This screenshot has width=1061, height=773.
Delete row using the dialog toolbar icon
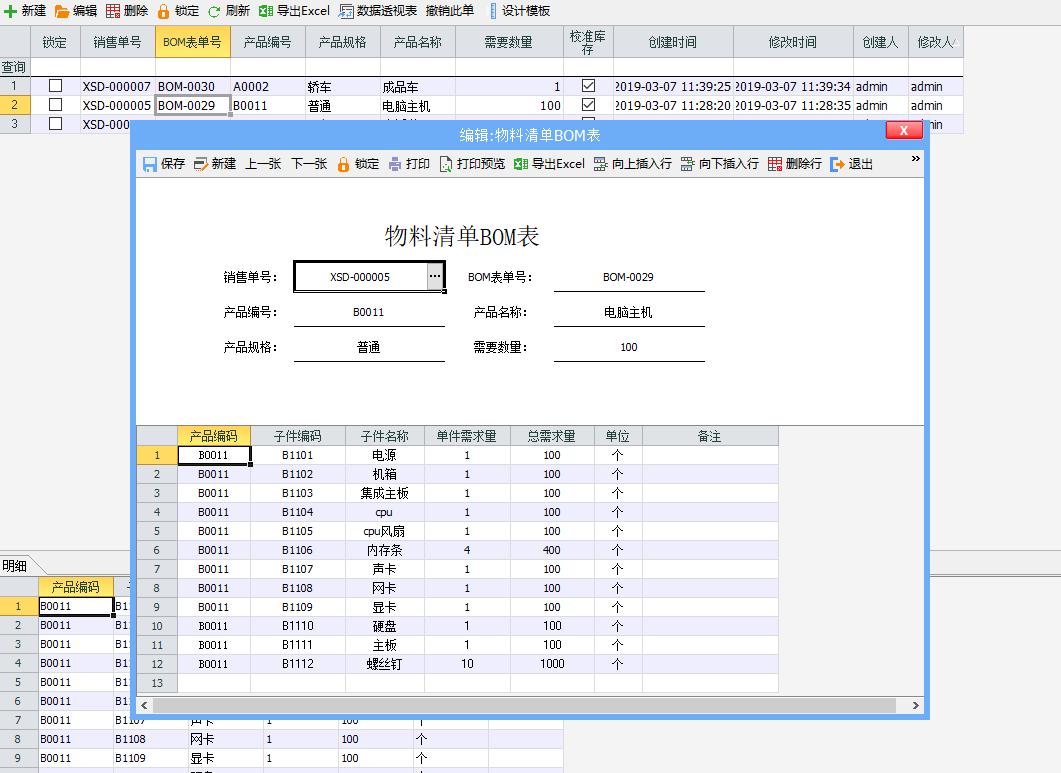click(775, 164)
